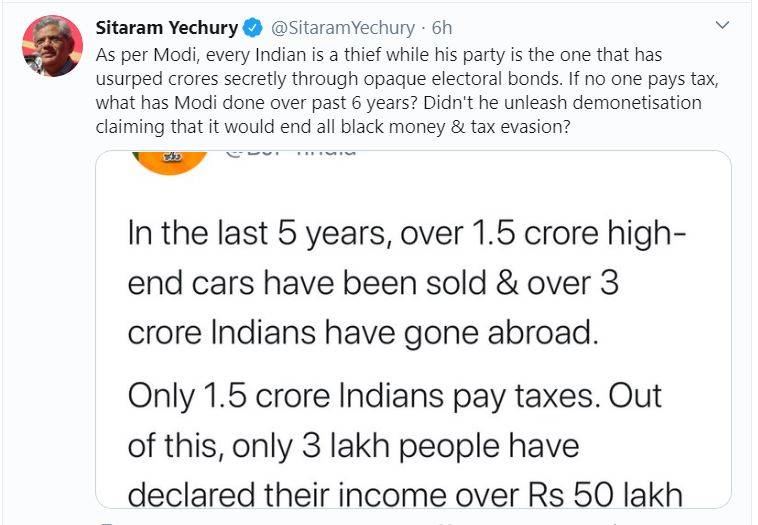758x525 pixels.
Task: Click the quoted tweet's orange profile avatar
Action: 169,158
